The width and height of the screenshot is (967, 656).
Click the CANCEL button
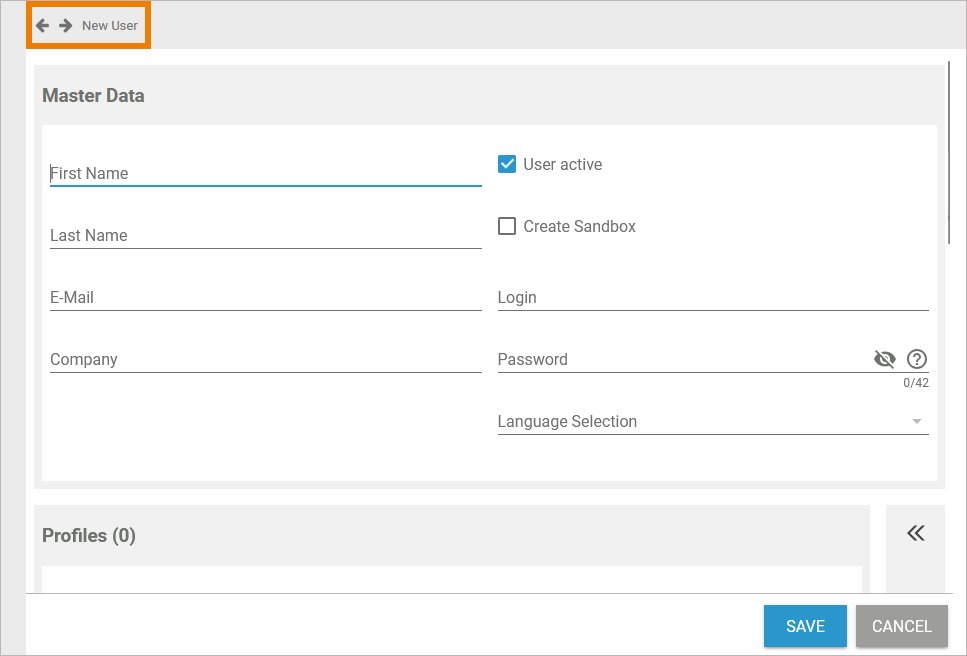point(902,626)
